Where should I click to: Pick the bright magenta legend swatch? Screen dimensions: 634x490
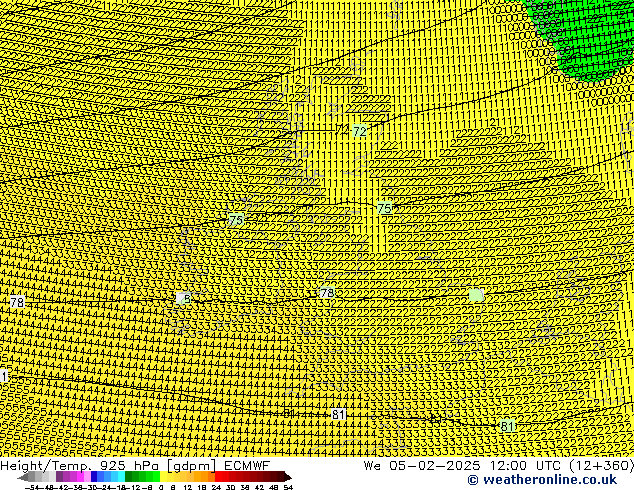tap(80, 477)
